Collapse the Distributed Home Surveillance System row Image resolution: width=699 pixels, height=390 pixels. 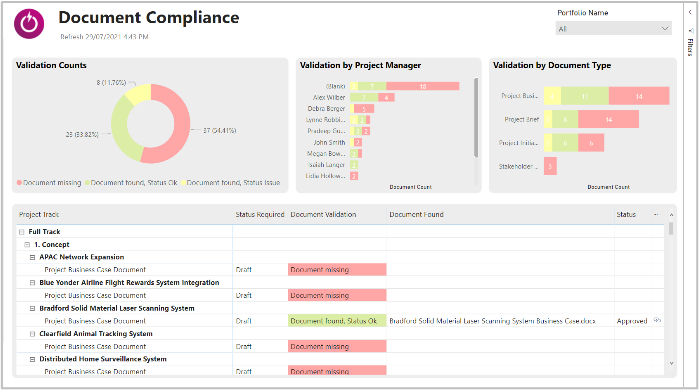[32, 359]
